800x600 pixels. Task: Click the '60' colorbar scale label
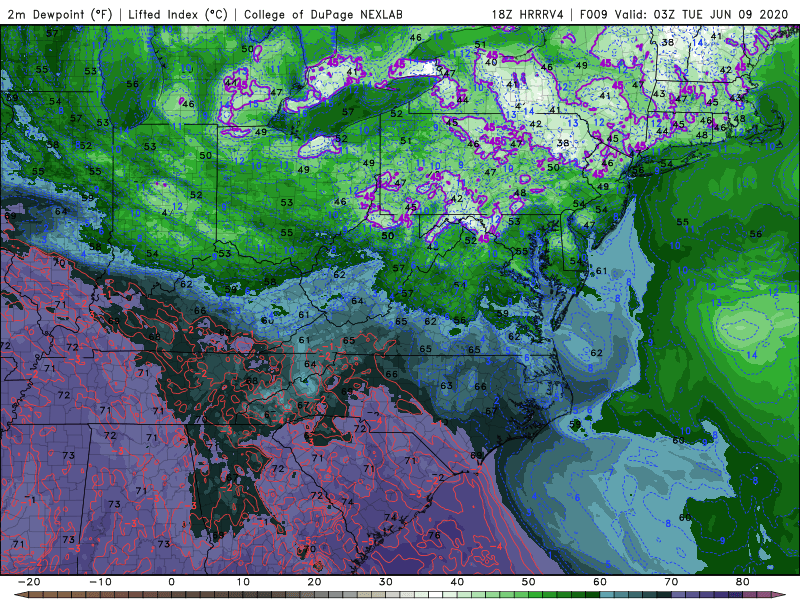pyautogui.click(x=600, y=582)
